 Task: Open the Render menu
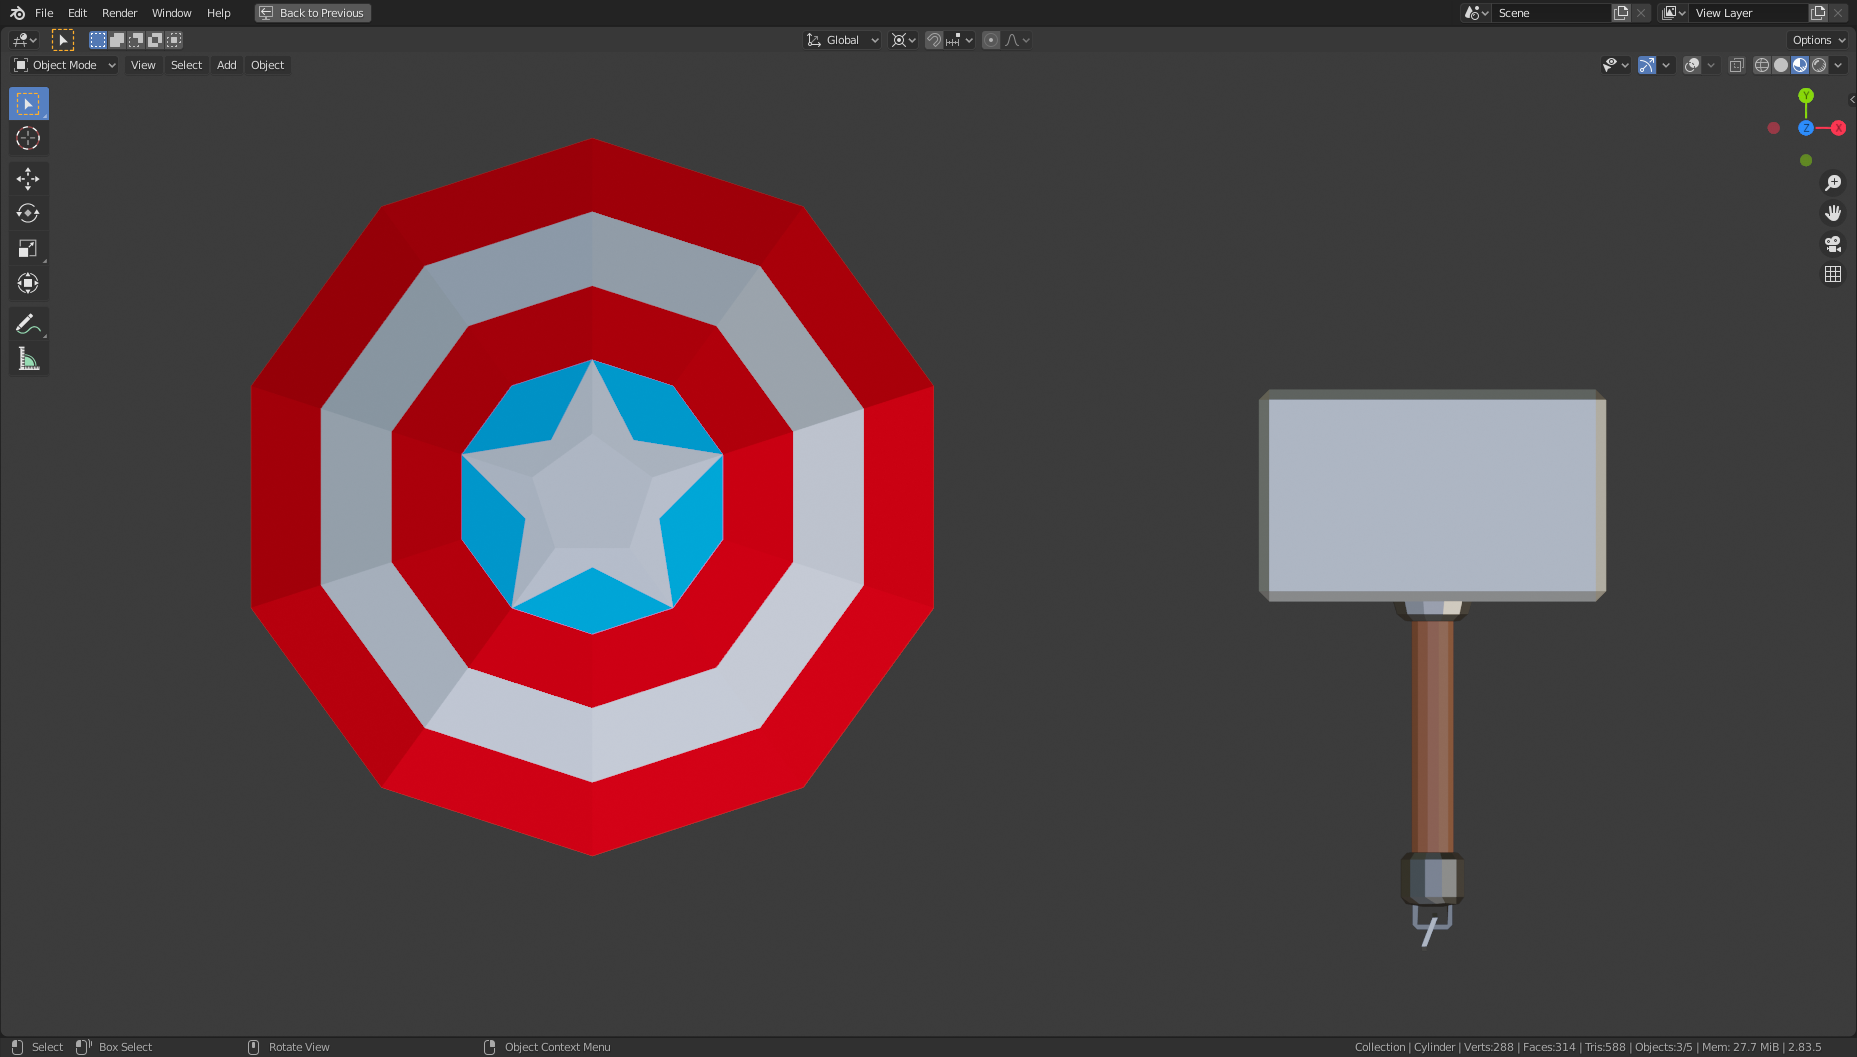coord(119,13)
